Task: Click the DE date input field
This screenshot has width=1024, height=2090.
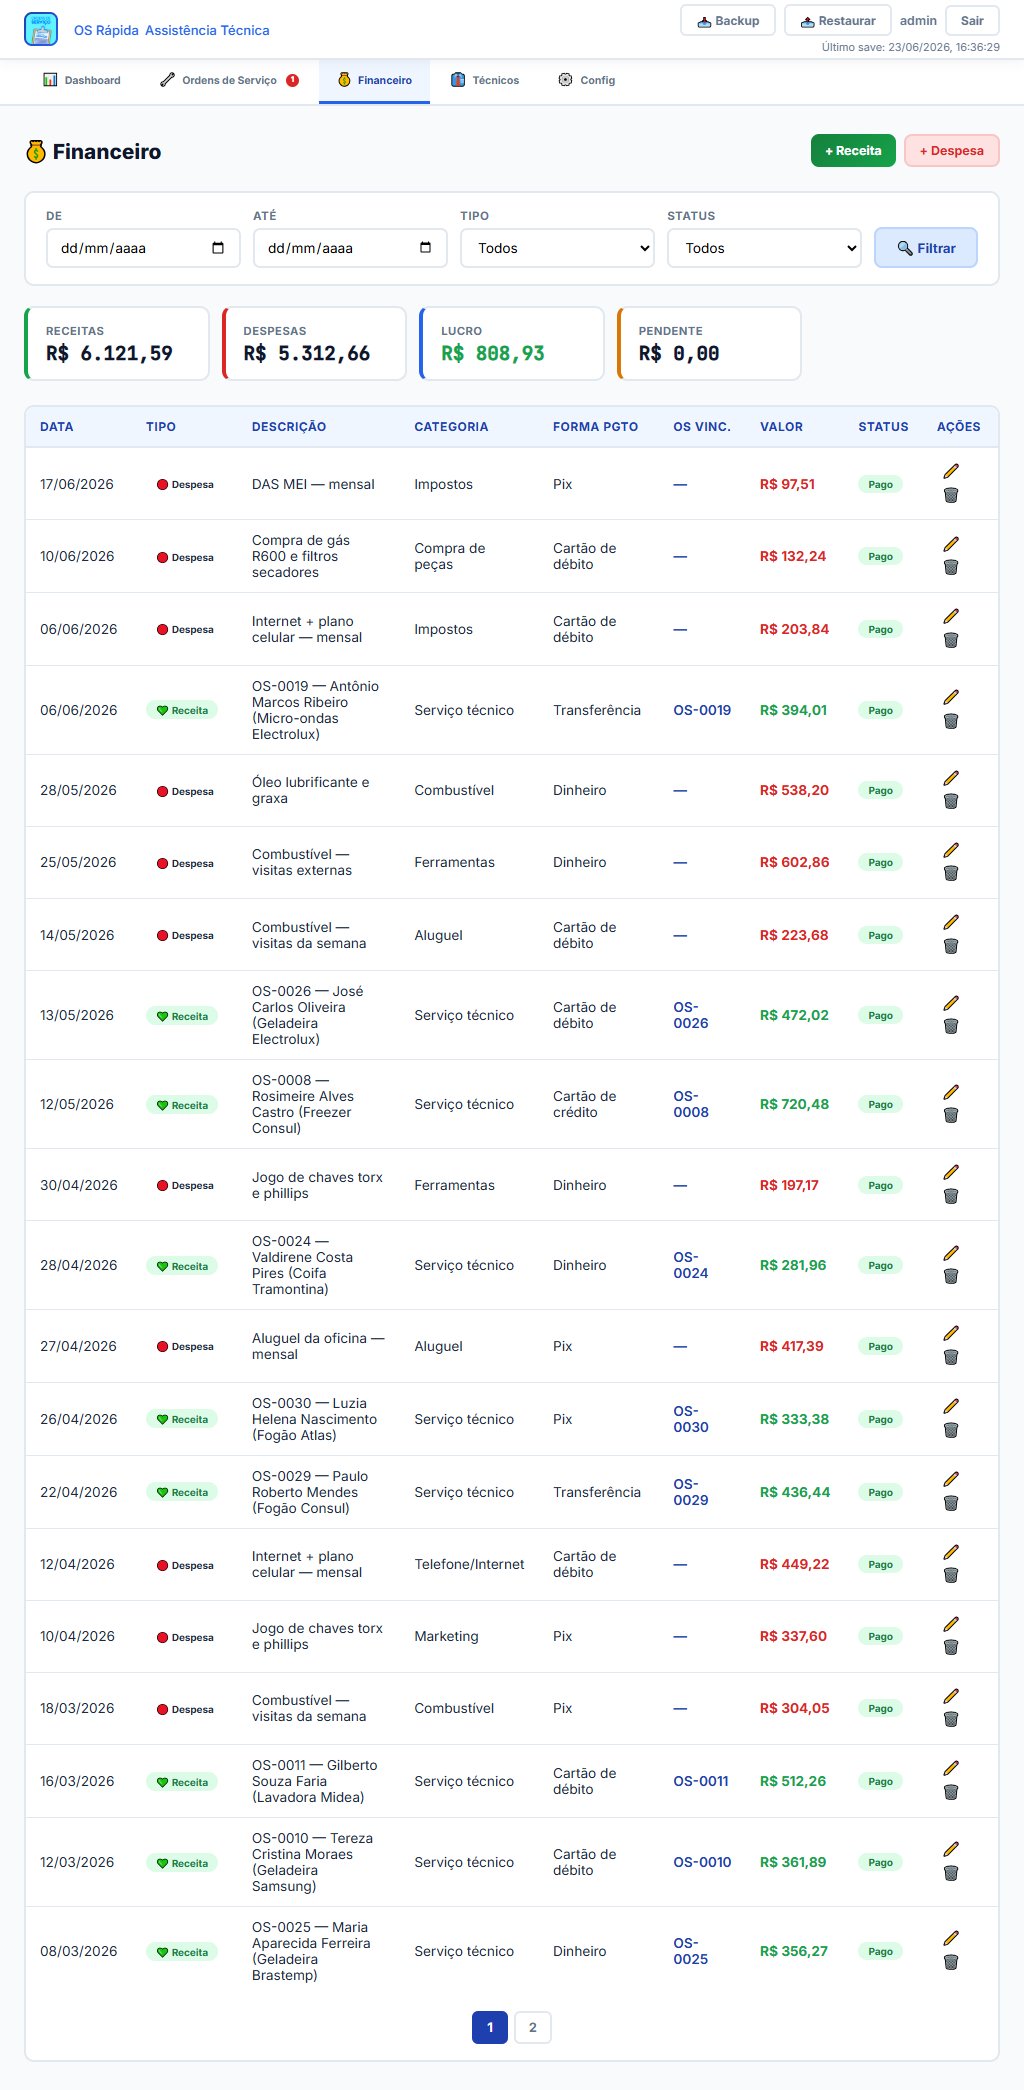Action: pyautogui.click(x=143, y=248)
